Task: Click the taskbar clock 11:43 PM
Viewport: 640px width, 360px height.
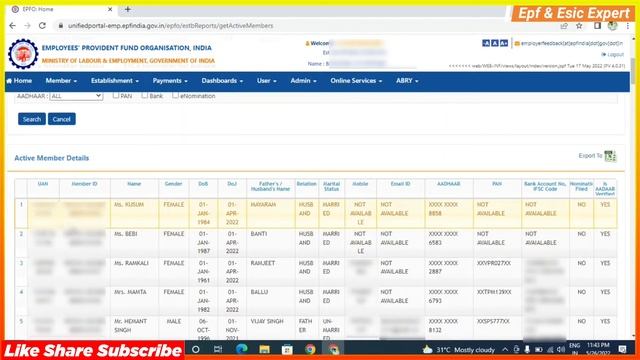Action: coord(598,346)
